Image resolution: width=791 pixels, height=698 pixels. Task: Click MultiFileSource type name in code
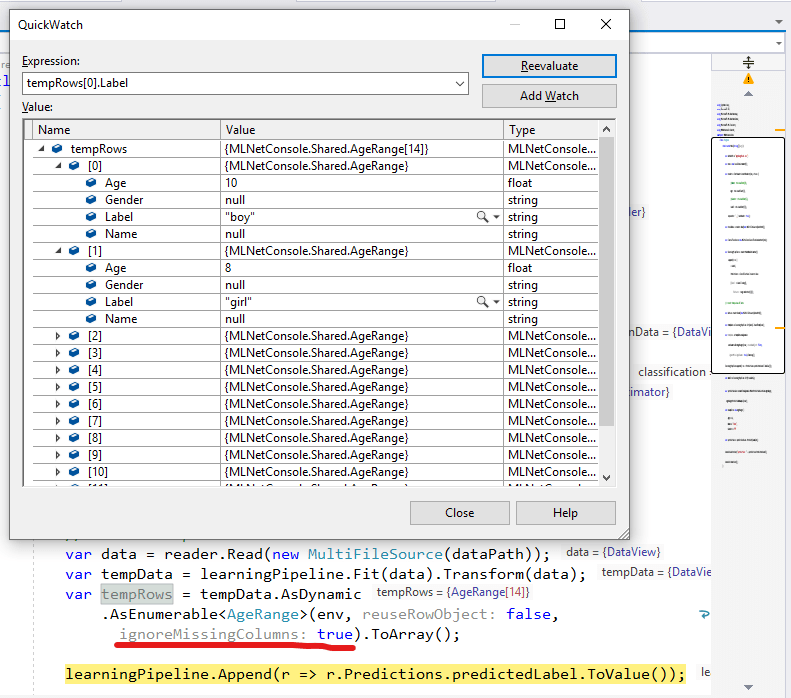click(x=375, y=554)
